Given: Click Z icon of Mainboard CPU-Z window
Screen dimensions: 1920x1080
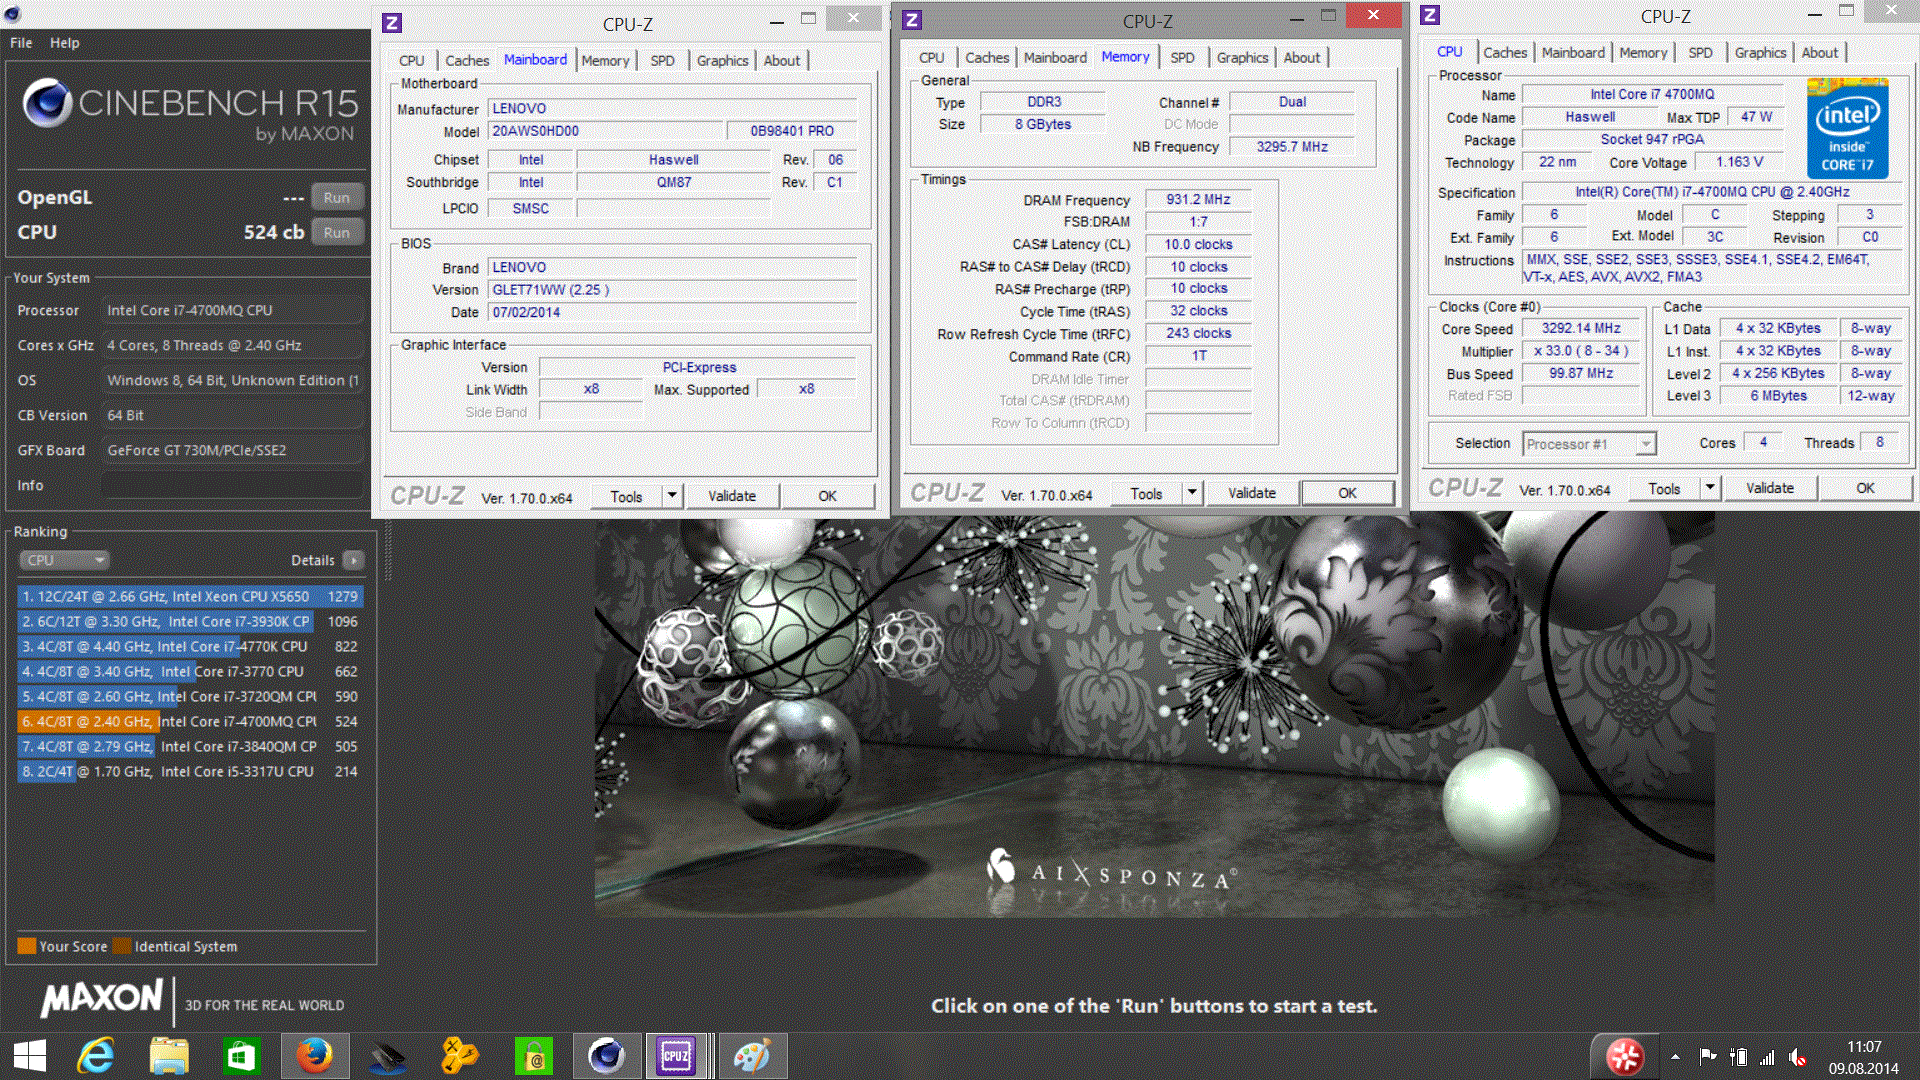Looking at the screenshot, I should [392, 23].
